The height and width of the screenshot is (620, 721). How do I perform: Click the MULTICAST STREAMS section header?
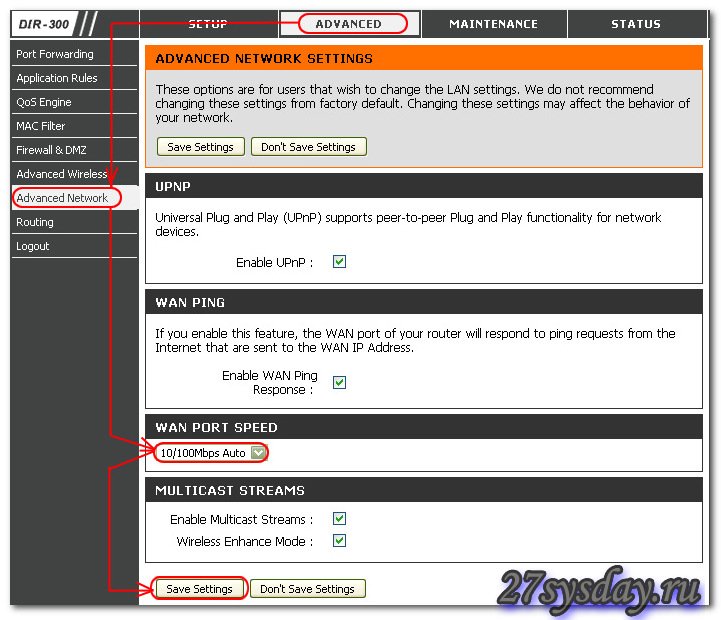click(x=423, y=490)
